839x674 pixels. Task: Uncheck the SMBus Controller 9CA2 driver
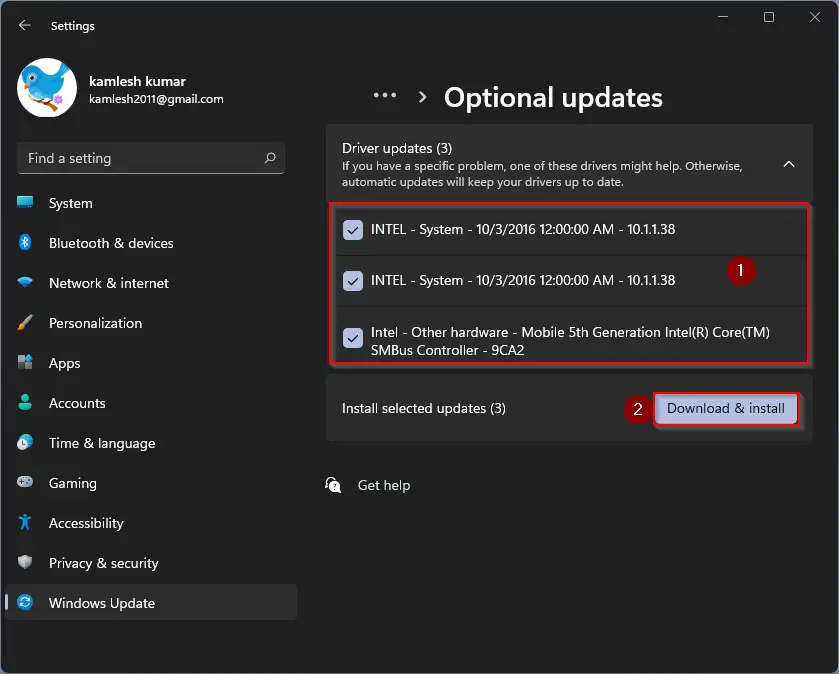353,338
